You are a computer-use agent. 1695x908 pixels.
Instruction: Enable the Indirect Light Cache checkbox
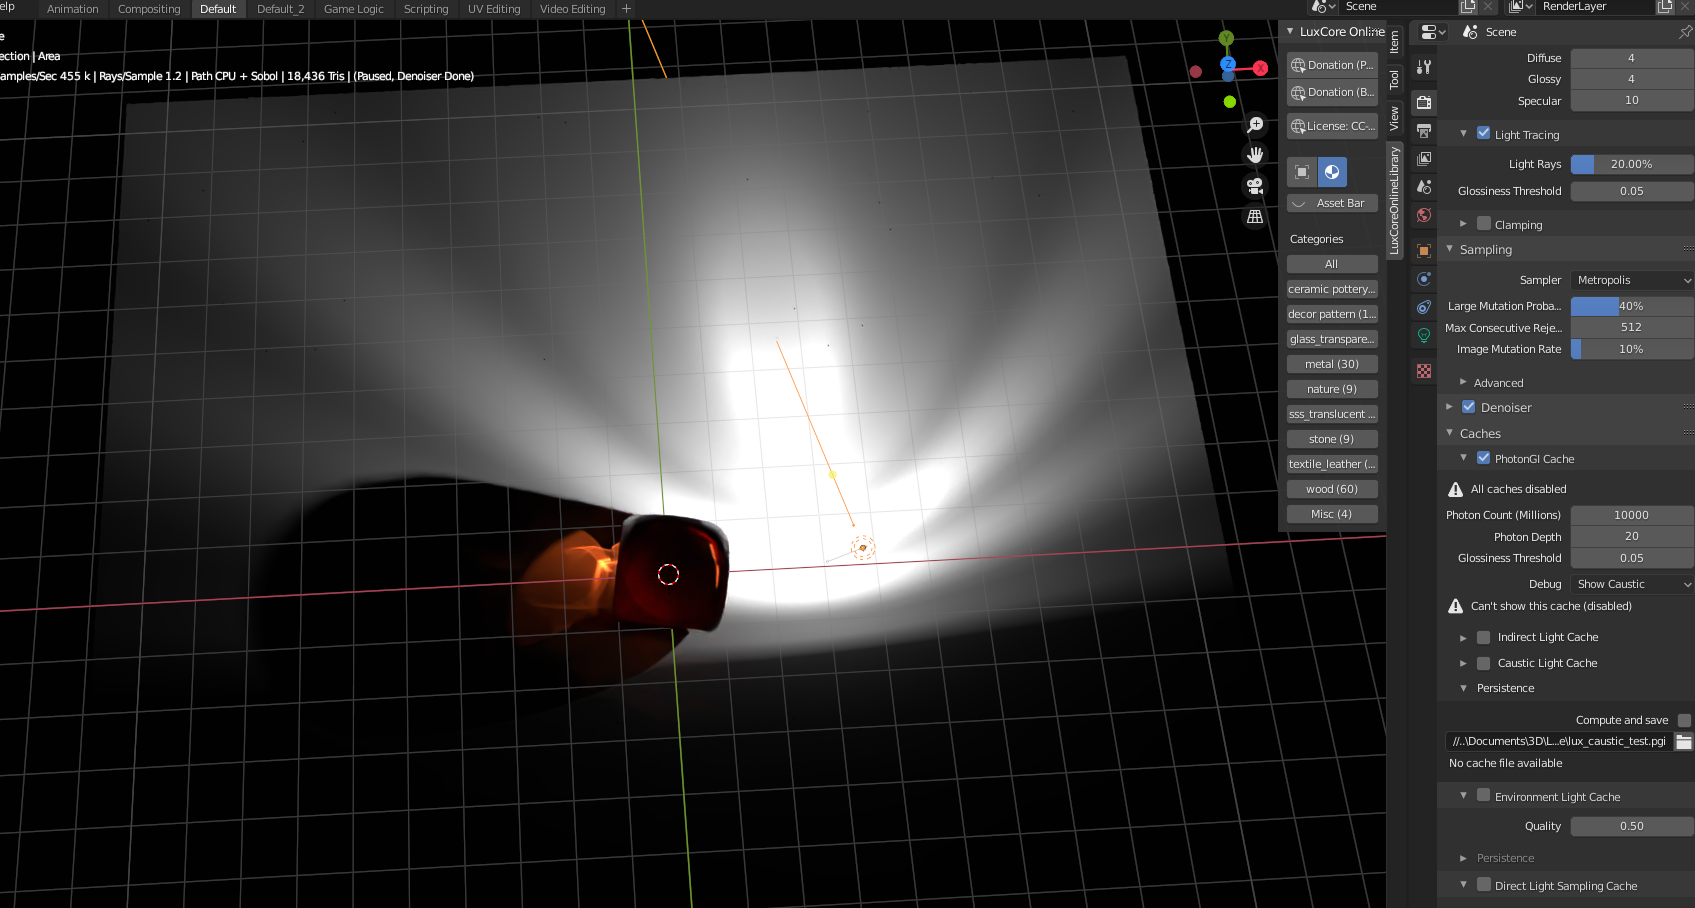coord(1484,637)
